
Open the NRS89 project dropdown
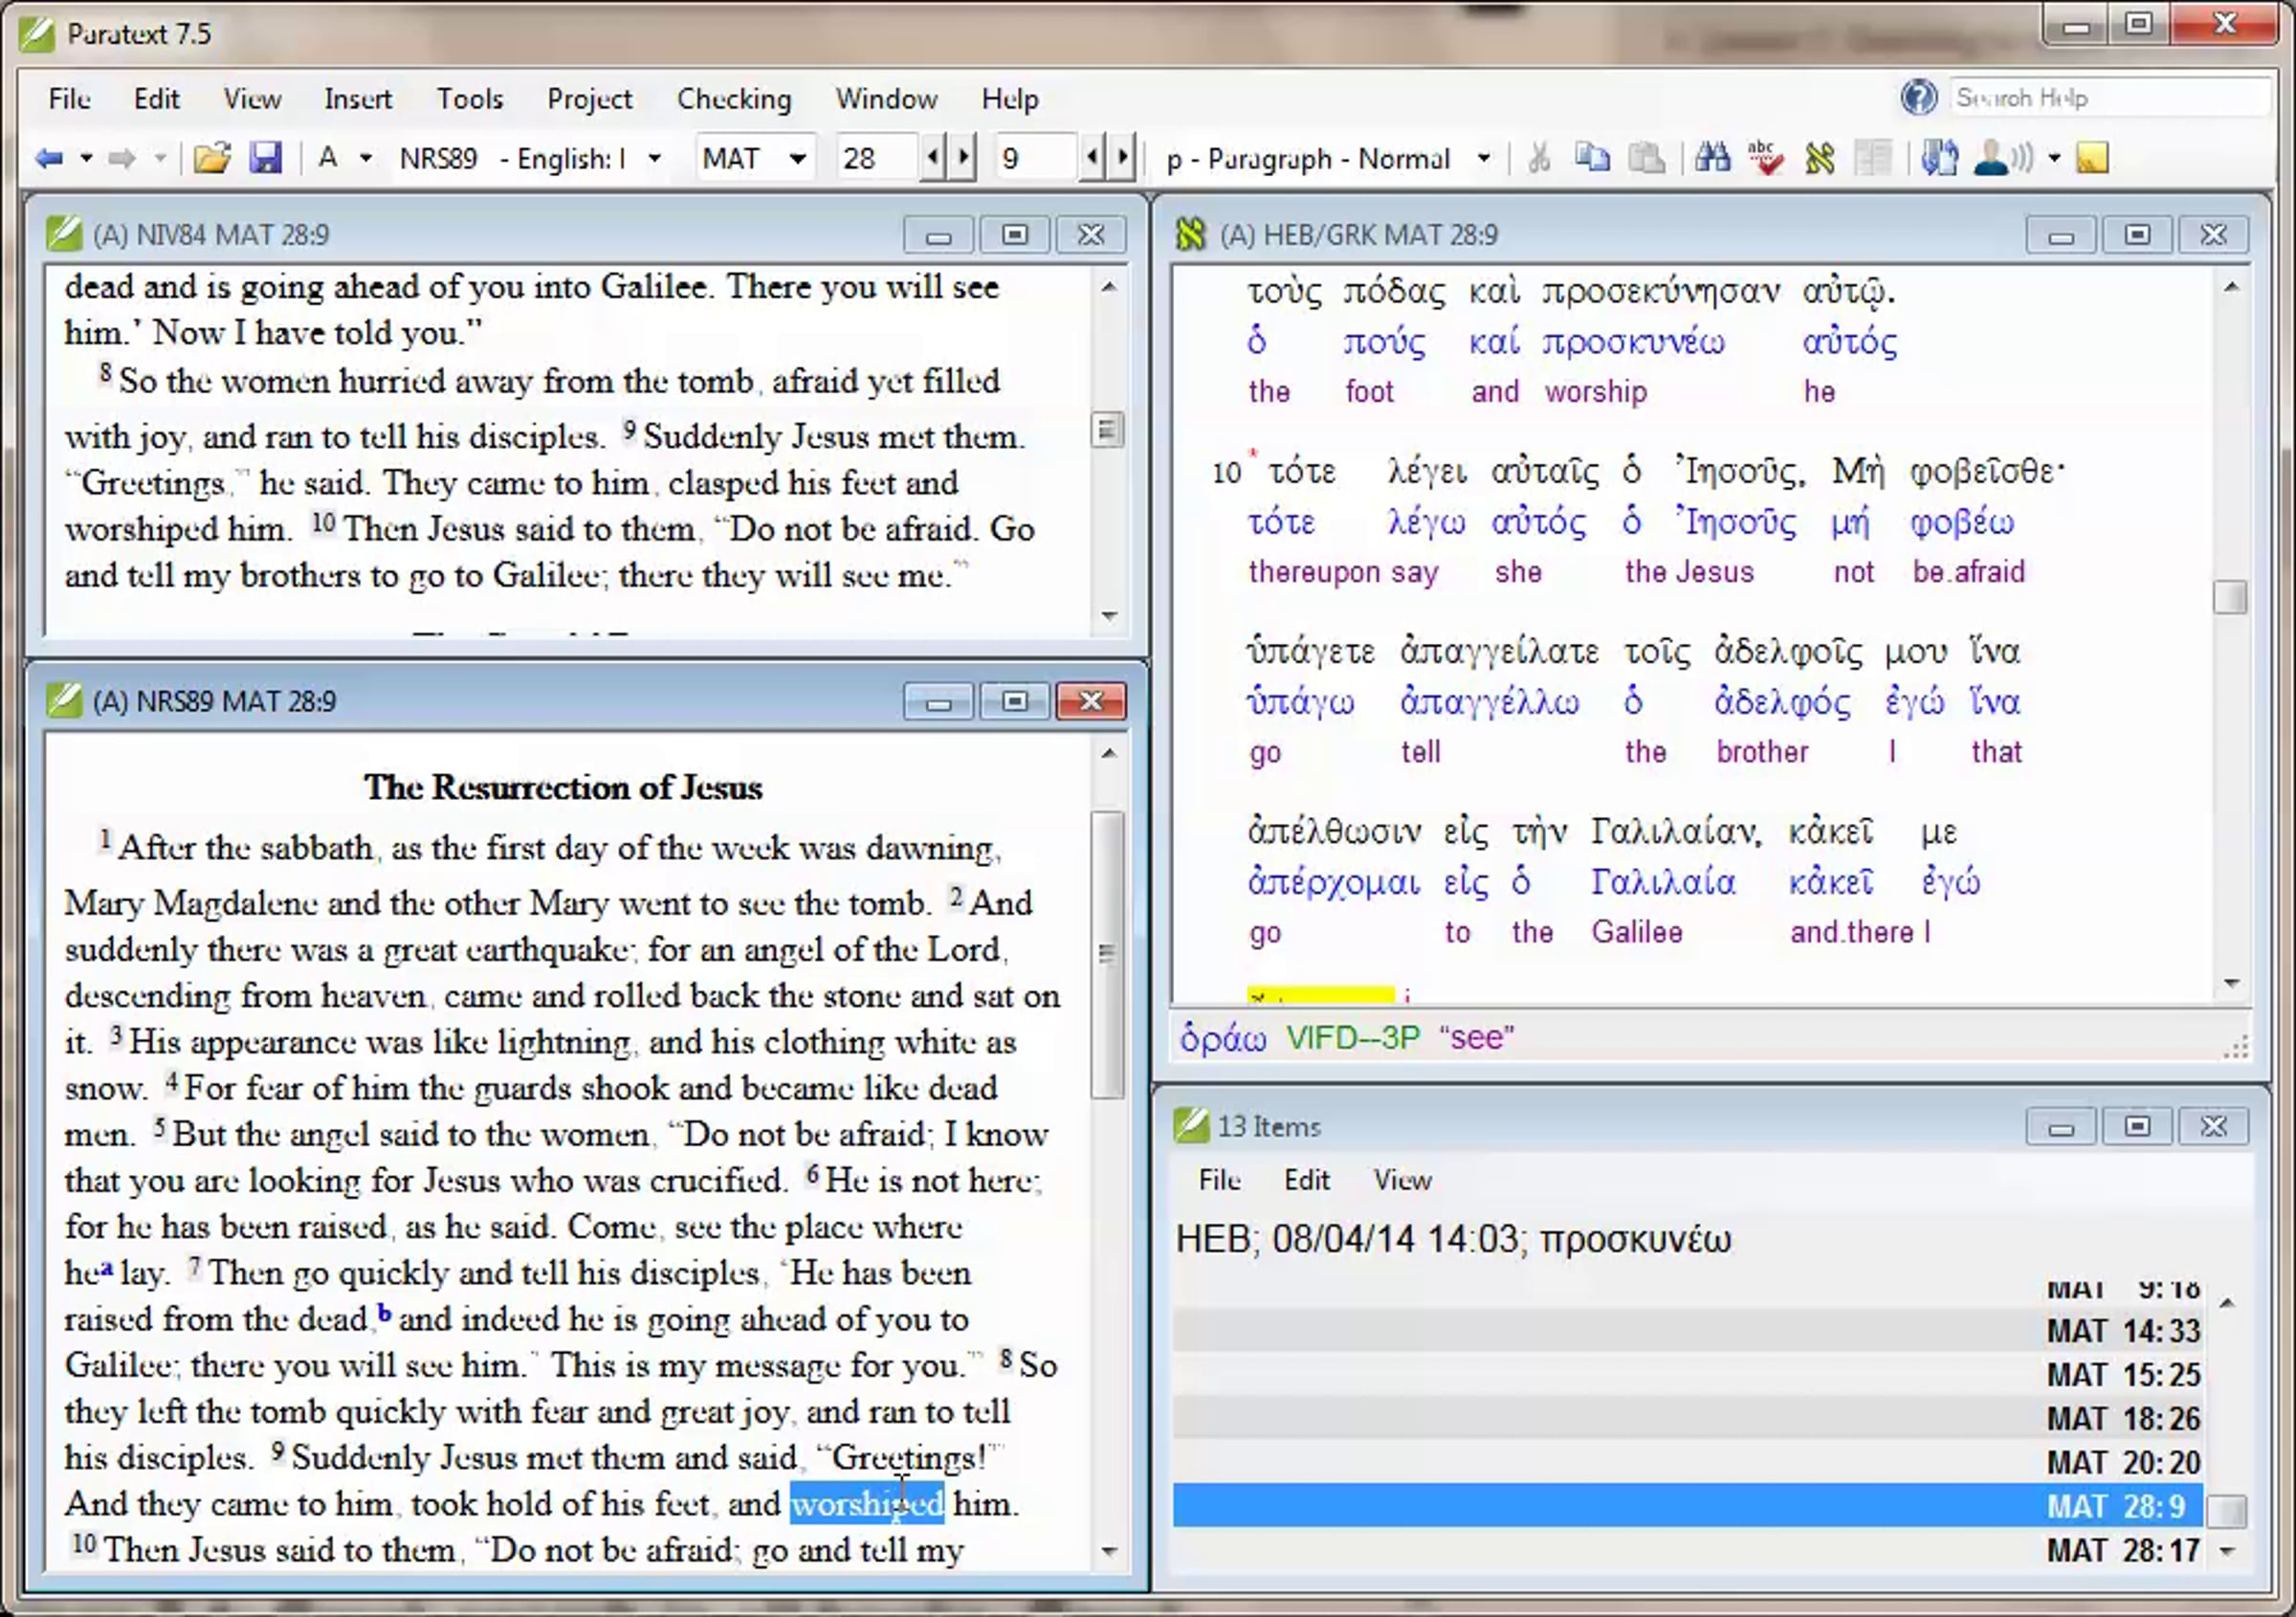655,158
